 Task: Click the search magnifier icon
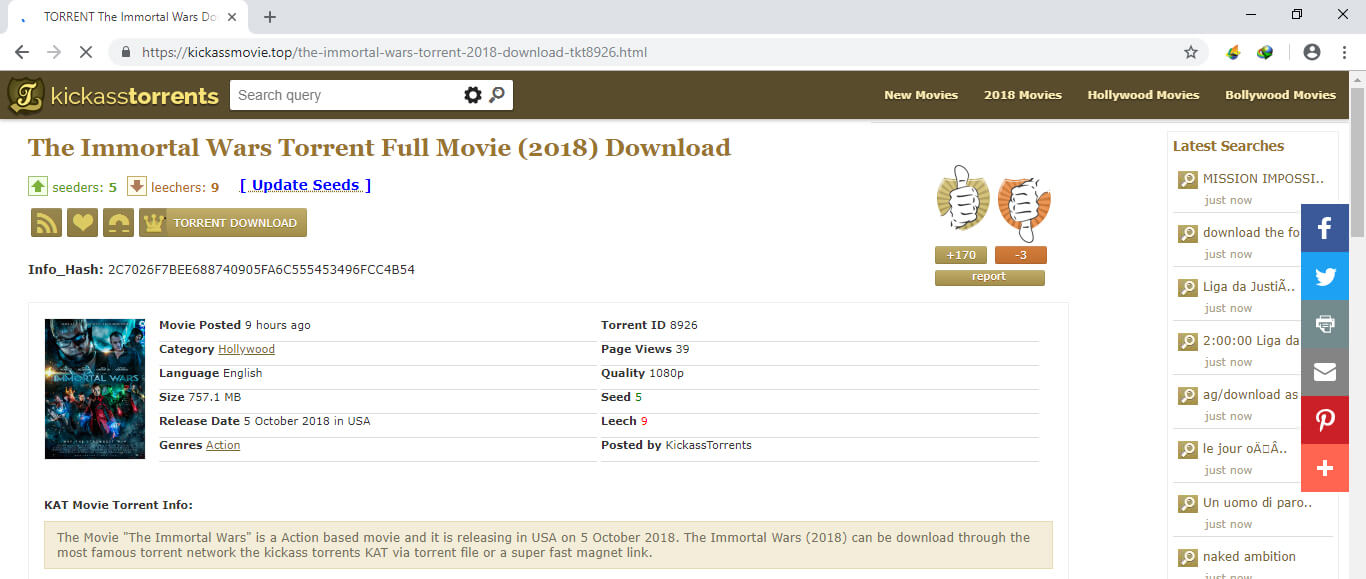pyautogui.click(x=497, y=95)
